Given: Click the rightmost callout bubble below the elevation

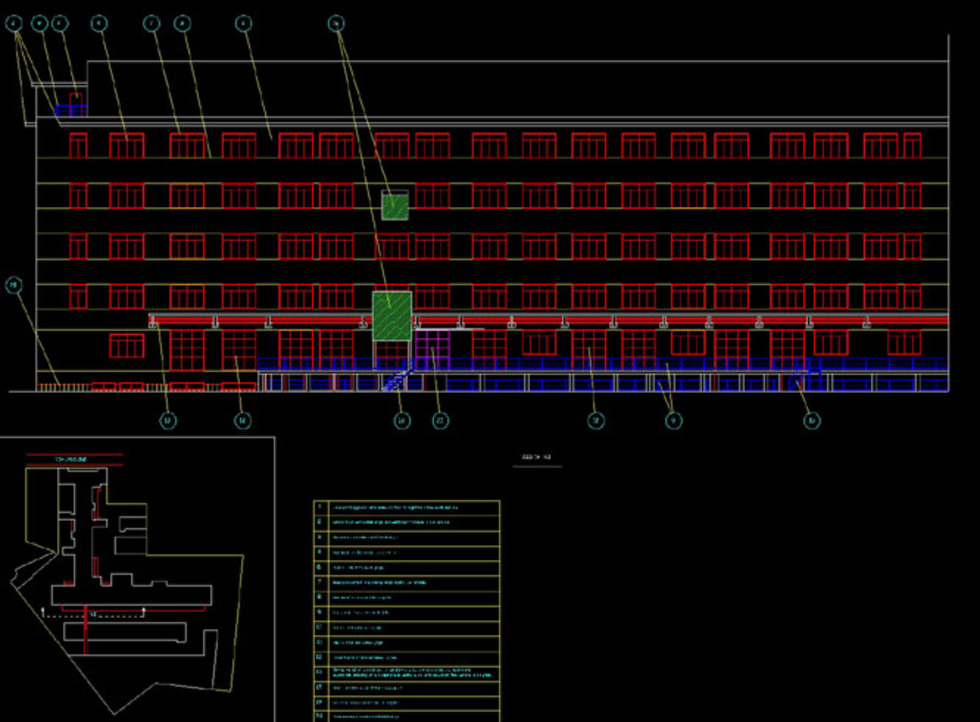Looking at the screenshot, I should tap(812, 421).
